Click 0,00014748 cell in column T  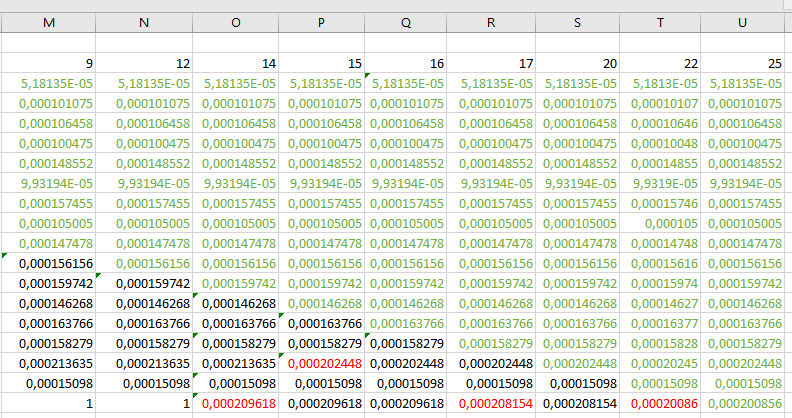660,243
